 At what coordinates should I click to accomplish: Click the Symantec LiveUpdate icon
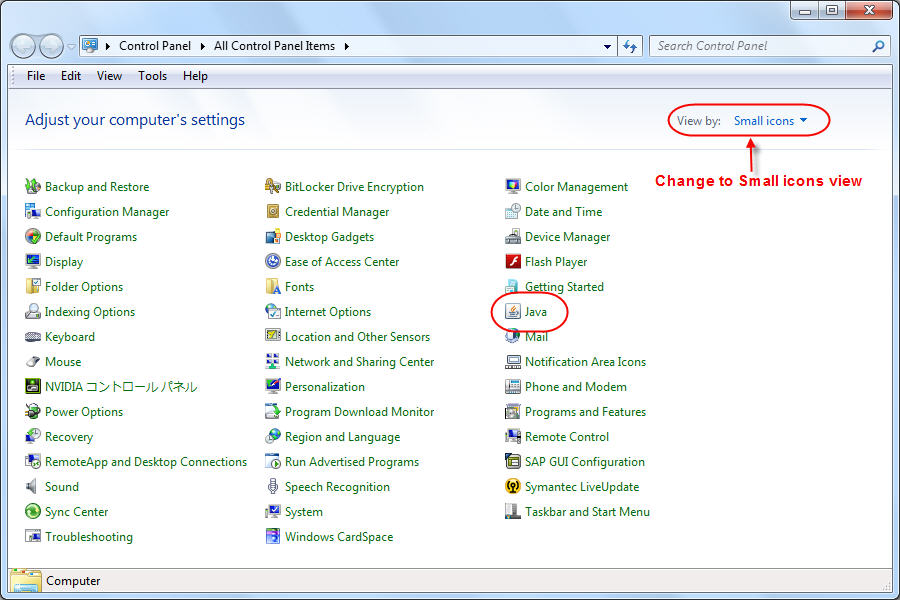click(513, 486)
